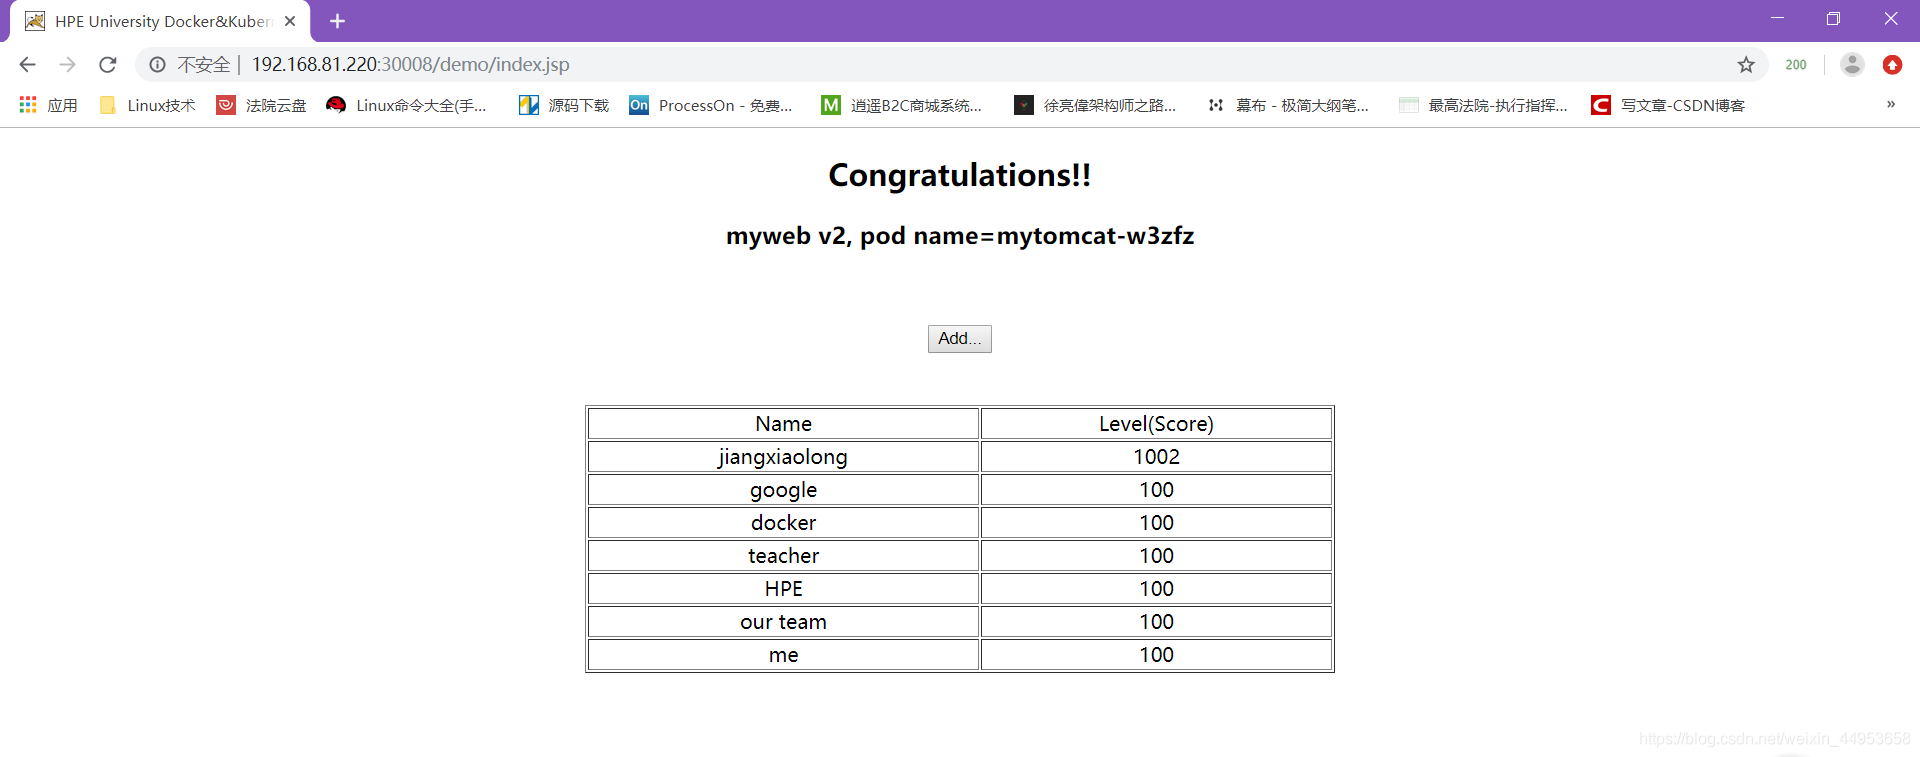This screenshot has height=757, width=1920.
Task: Open the 逍遥B2C商城系统 bookmark
Action: (x=902, y=105)
